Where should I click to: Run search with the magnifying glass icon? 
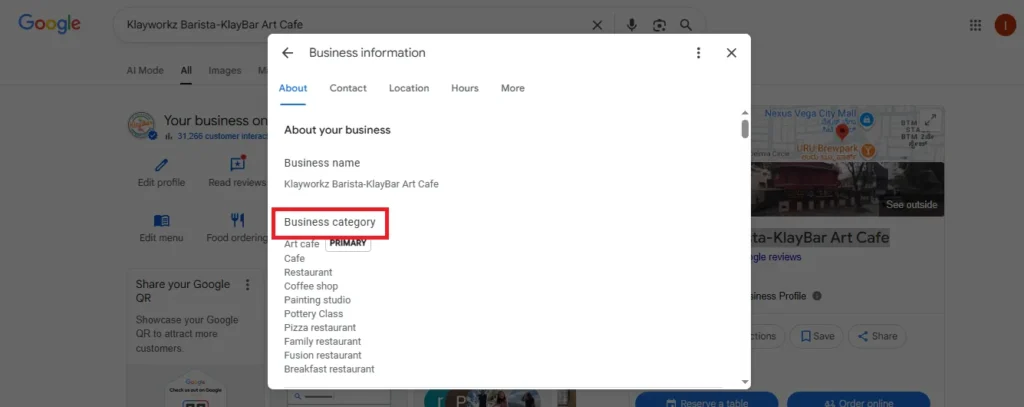click(x=686, y=25)
